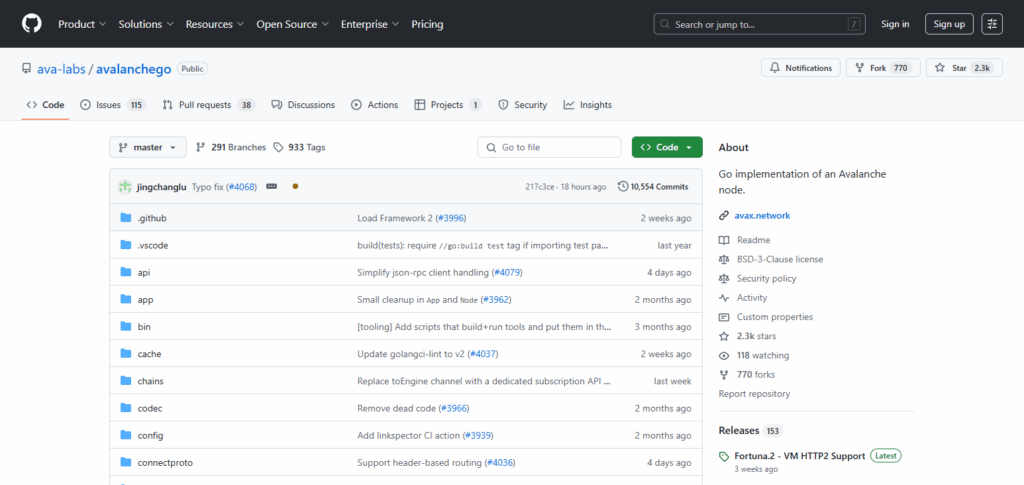Viewport: 1024px width, 485px height.
Task: Open the avax.network website link
Action: click(763, 215)
